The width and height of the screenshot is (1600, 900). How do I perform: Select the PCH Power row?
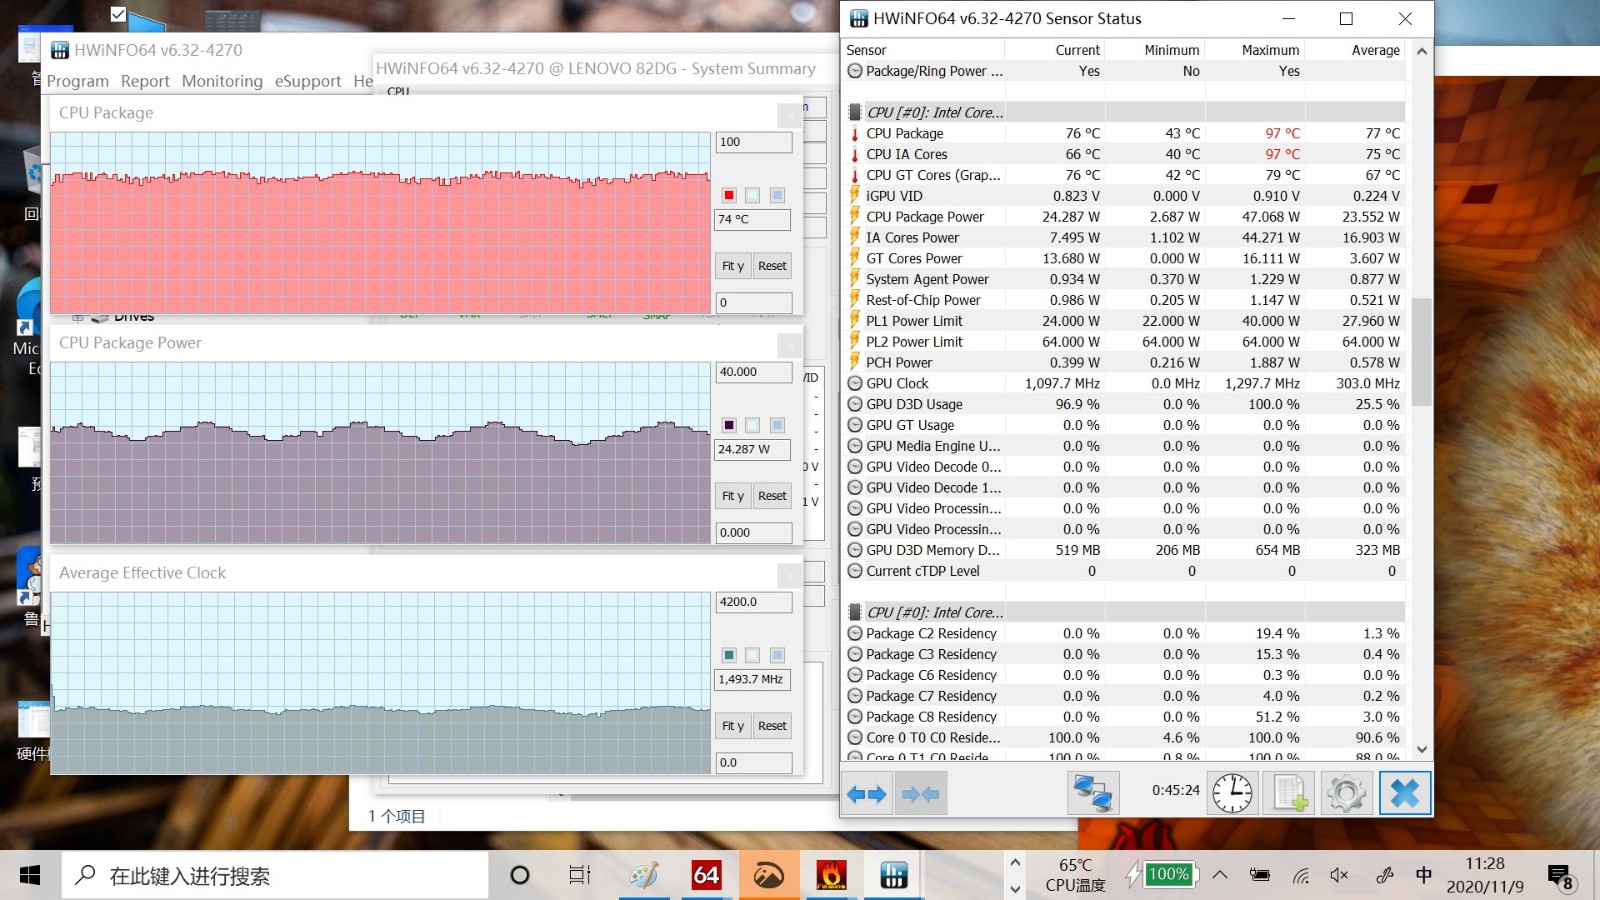pyautogui.click(x=1124, y=363)
